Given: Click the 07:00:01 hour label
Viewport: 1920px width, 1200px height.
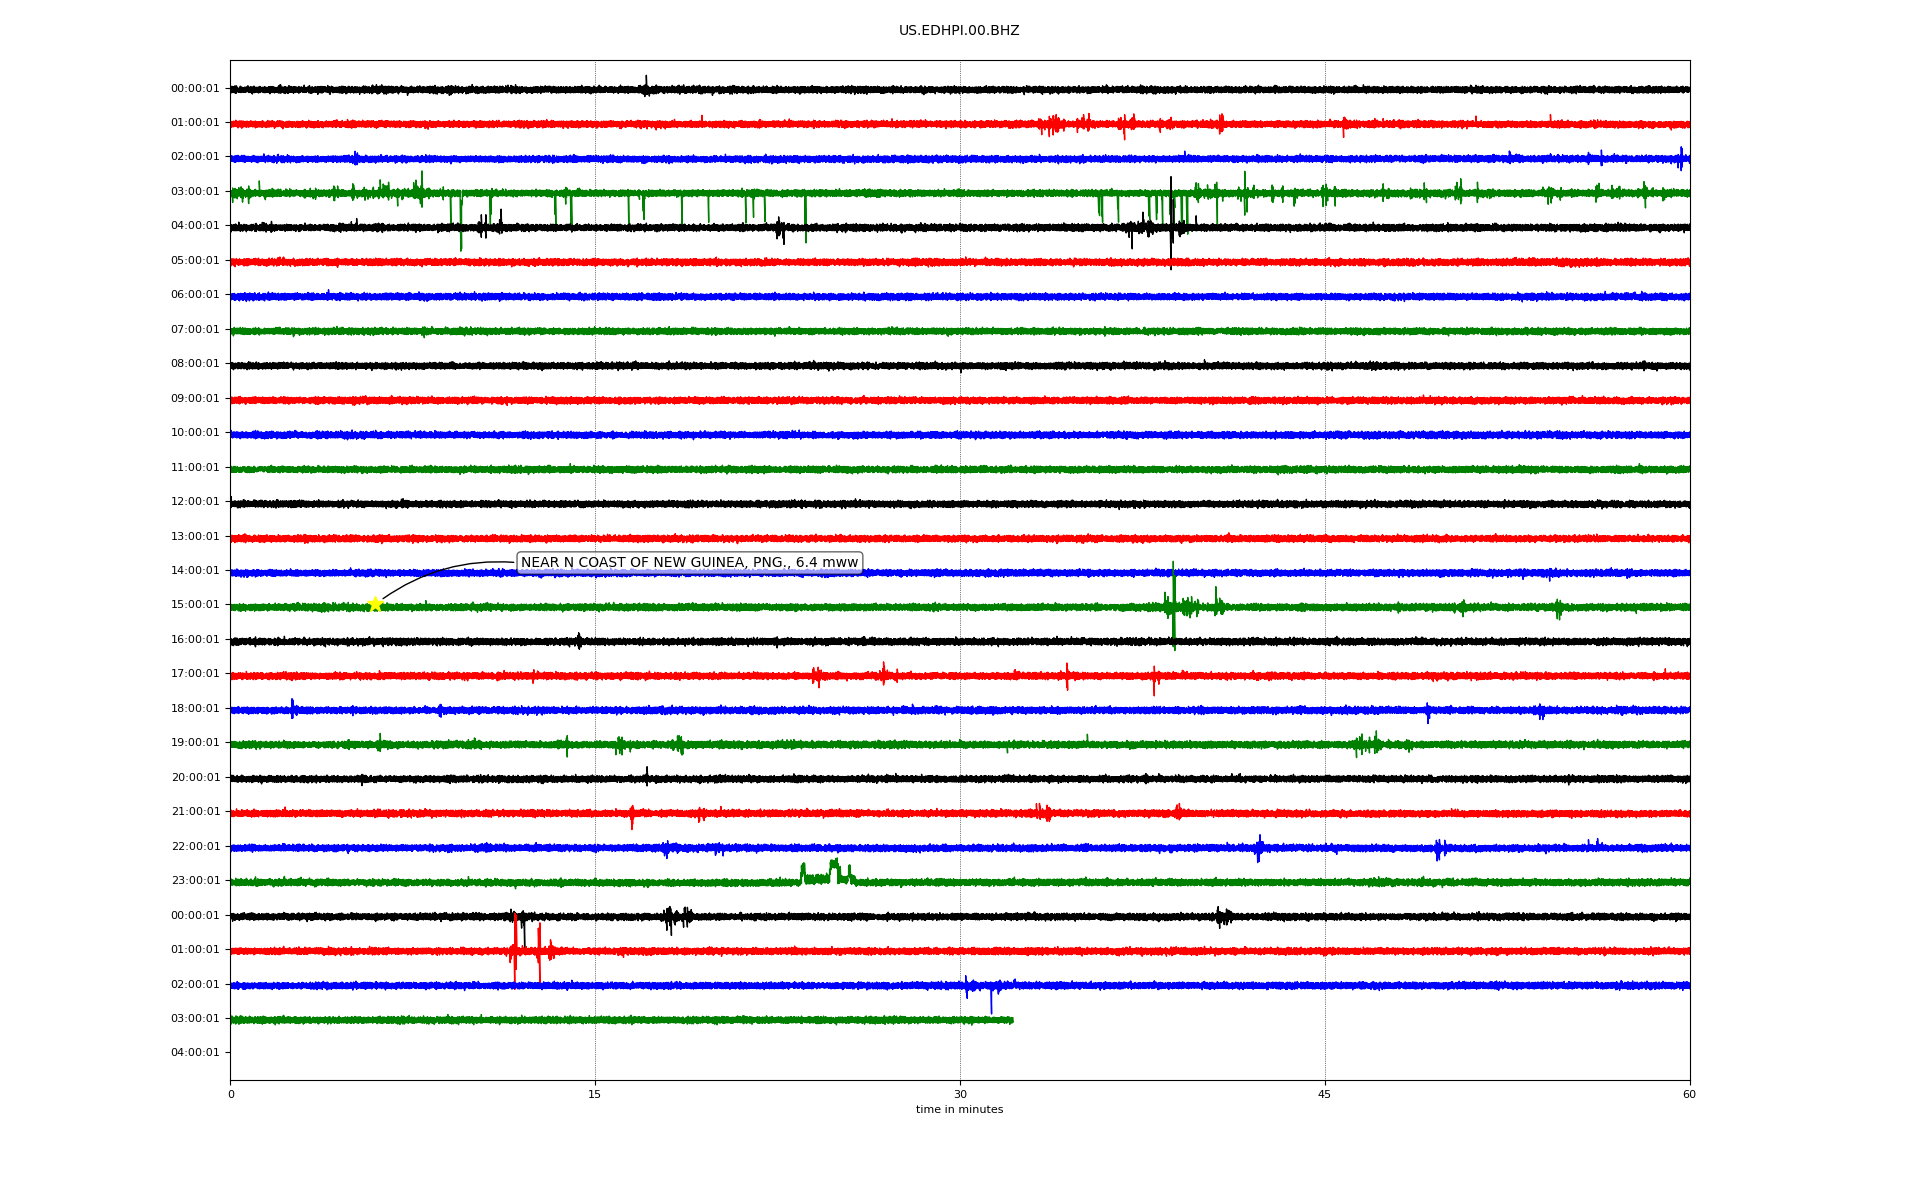Looking at the screenshot, I should 195,330.
